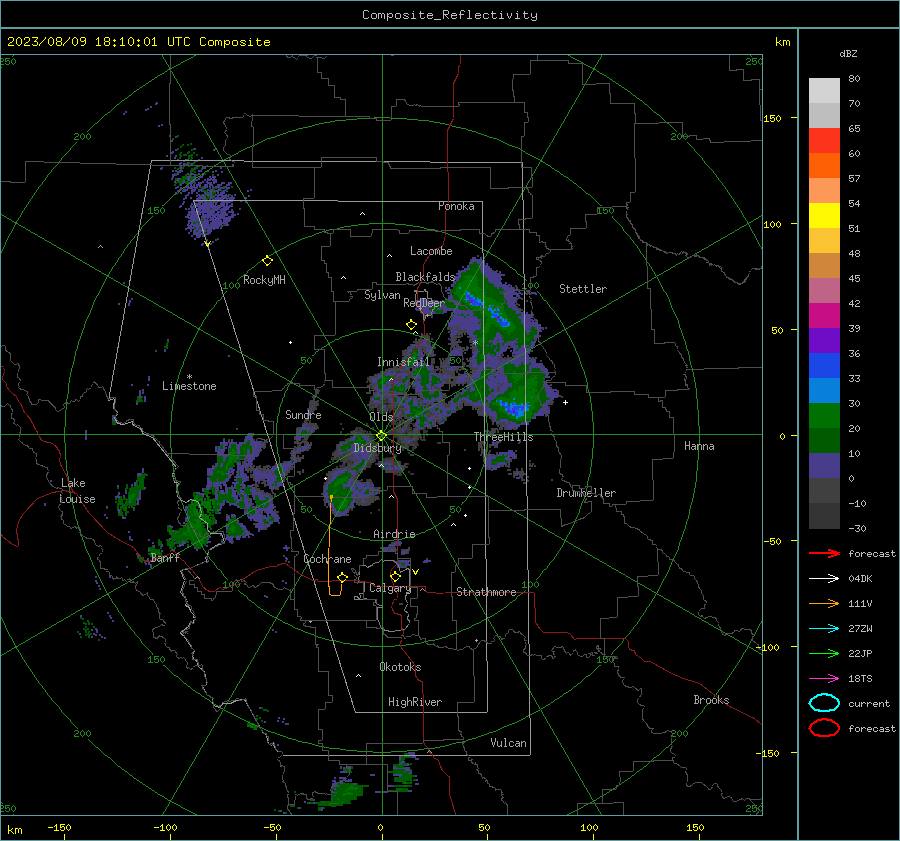Click the Limestone label
Viewport: 900px width, 841px height.
[189, 386]
